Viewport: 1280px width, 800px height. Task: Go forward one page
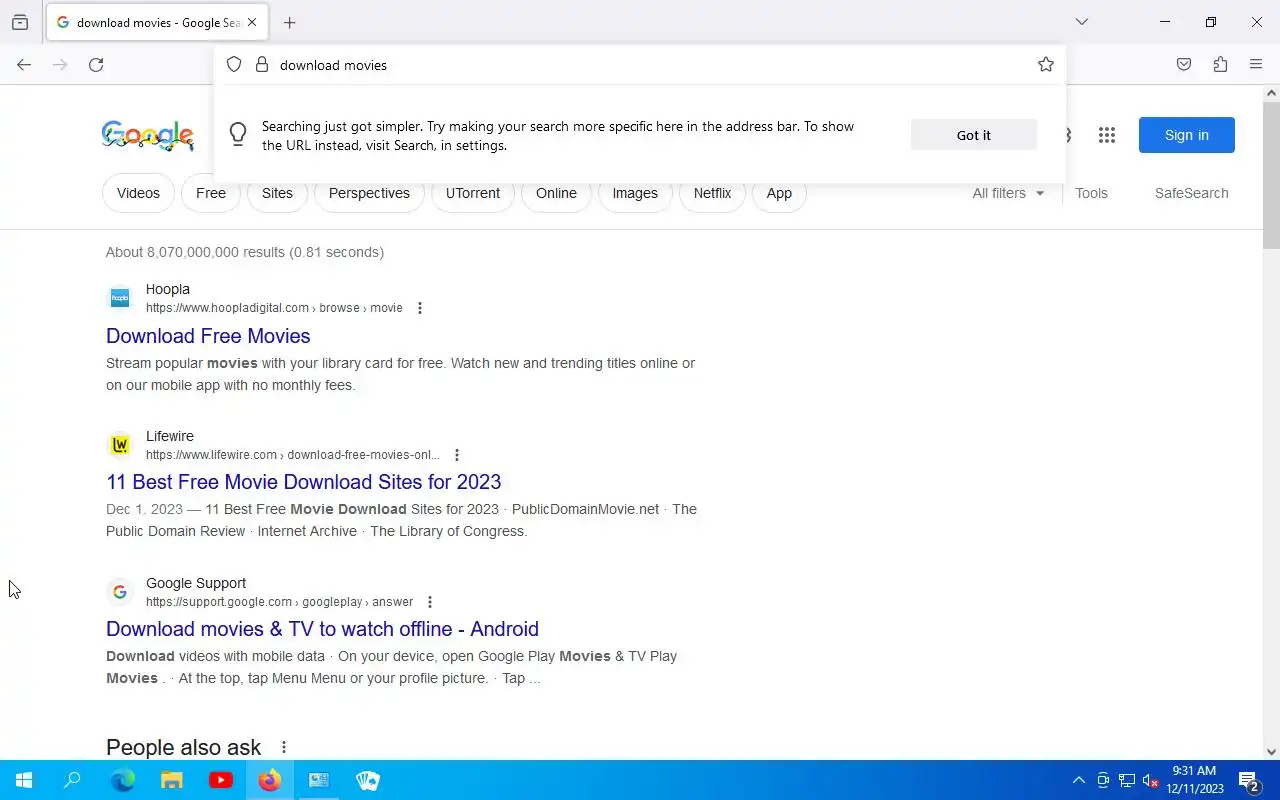(60, 64)
